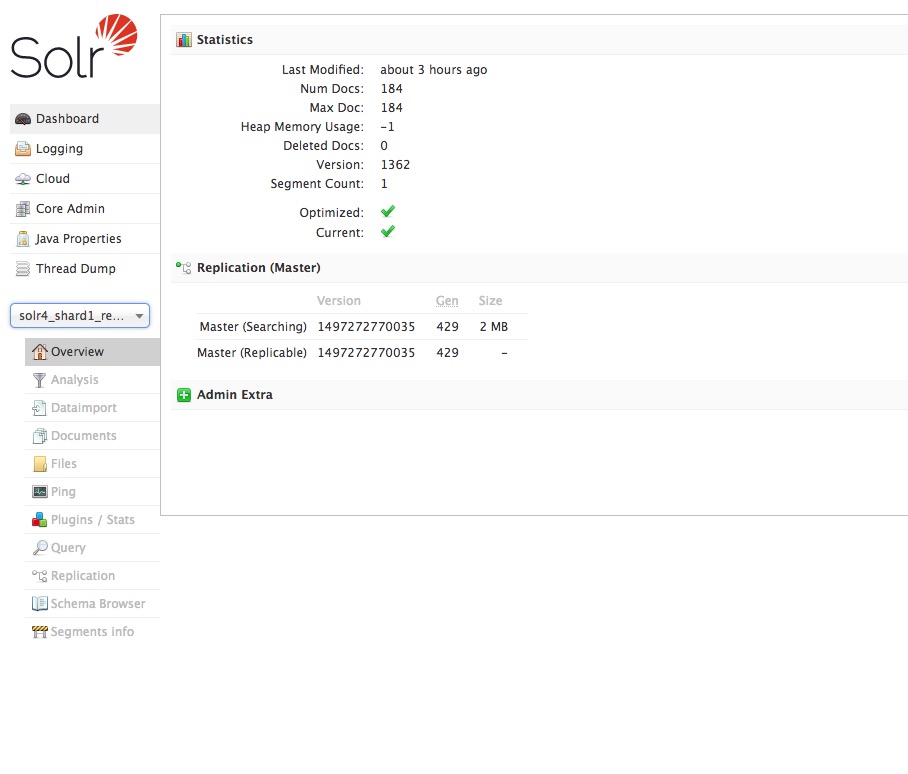This screenshot has width=908, height=774.
Task: Click the Version value 1362
Action: 396,164
